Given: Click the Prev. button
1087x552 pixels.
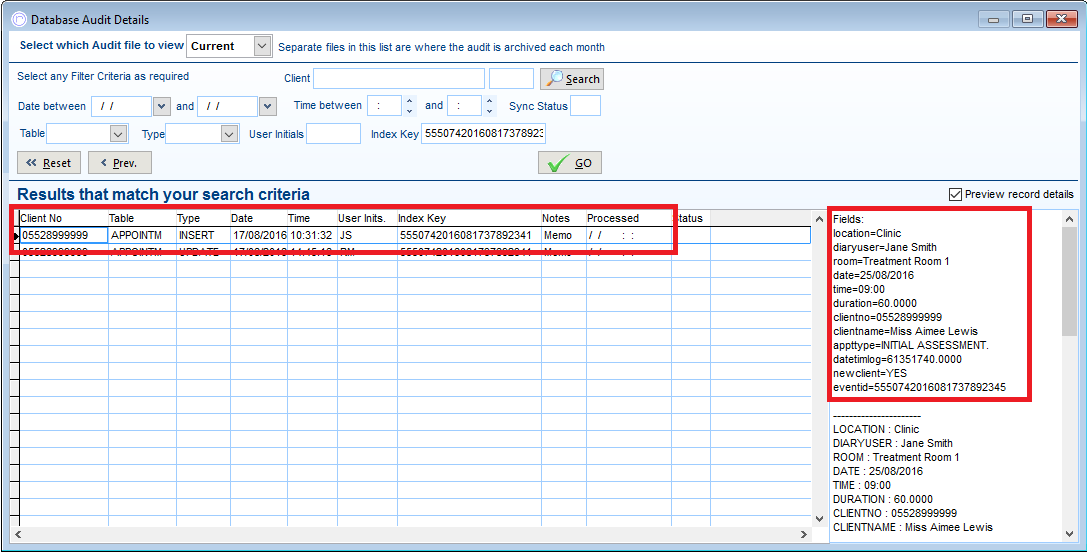Looking at the screenshot, I should coord(119,163).
